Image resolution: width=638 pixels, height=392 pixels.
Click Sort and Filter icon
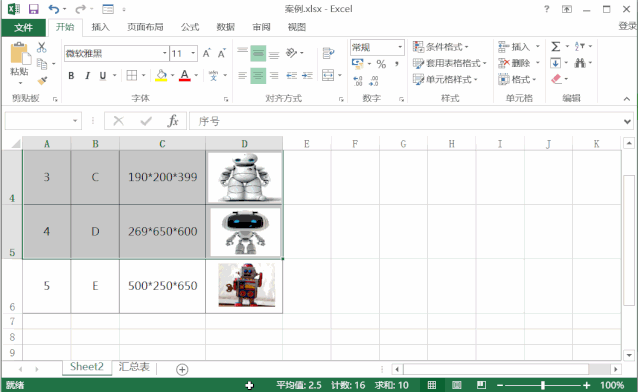tap(580, 46)
